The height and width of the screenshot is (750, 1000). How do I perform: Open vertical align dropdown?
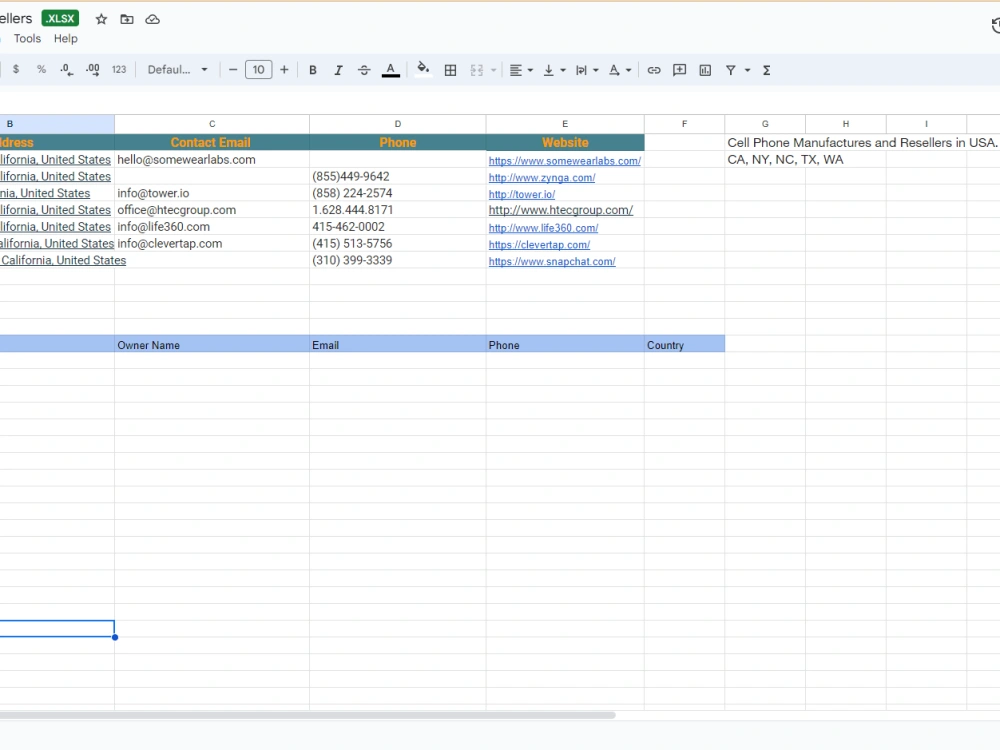click(554, 70)
